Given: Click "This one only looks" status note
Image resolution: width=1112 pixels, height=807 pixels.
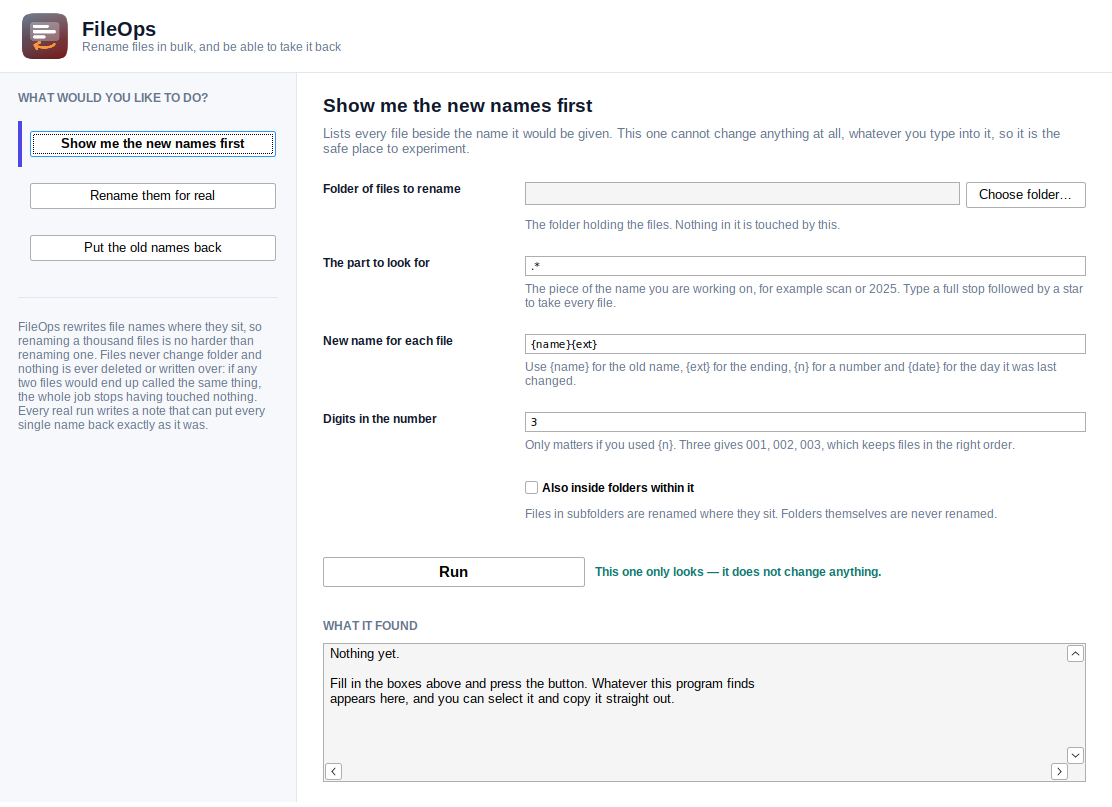Looking at the screenshot, I should [x=738, y=572].
